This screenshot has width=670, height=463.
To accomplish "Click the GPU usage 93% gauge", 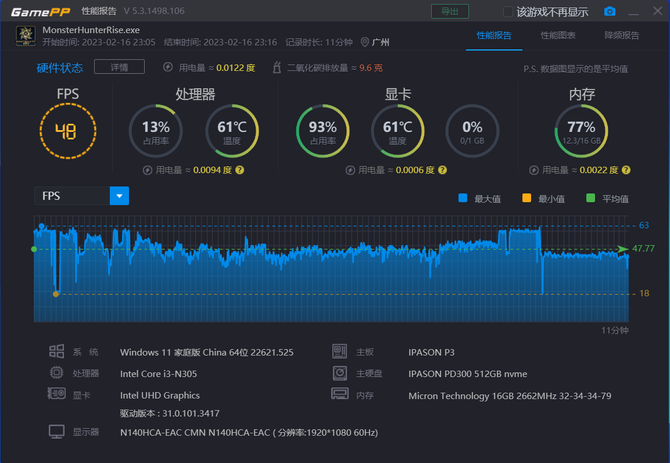I will [x=323, y=131].
